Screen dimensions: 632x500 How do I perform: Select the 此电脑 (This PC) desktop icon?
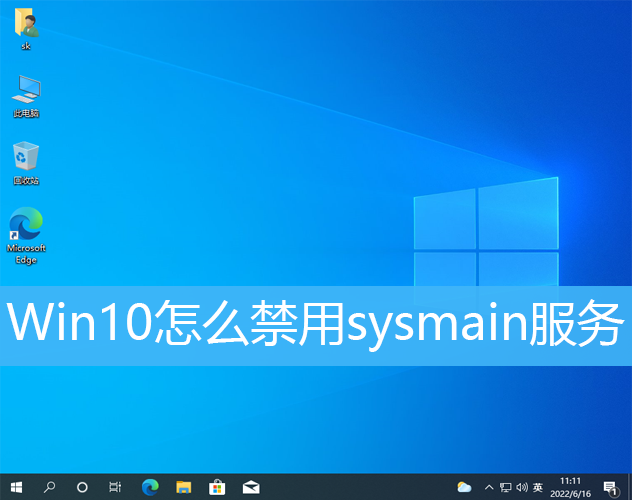[x=26, y=95]
